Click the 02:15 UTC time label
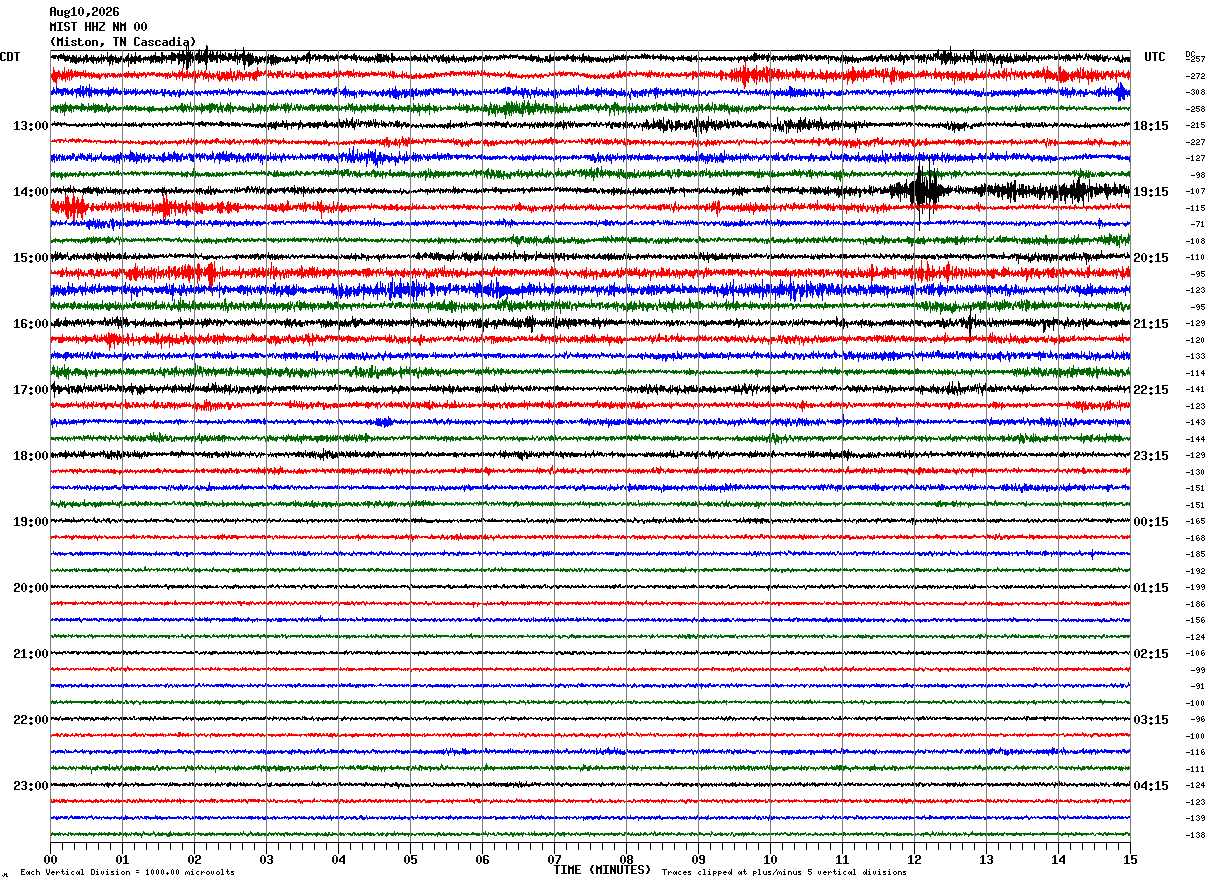The height and width of the screenshot is (886, 1210). pyautogui.click(x=1151, y=654)
